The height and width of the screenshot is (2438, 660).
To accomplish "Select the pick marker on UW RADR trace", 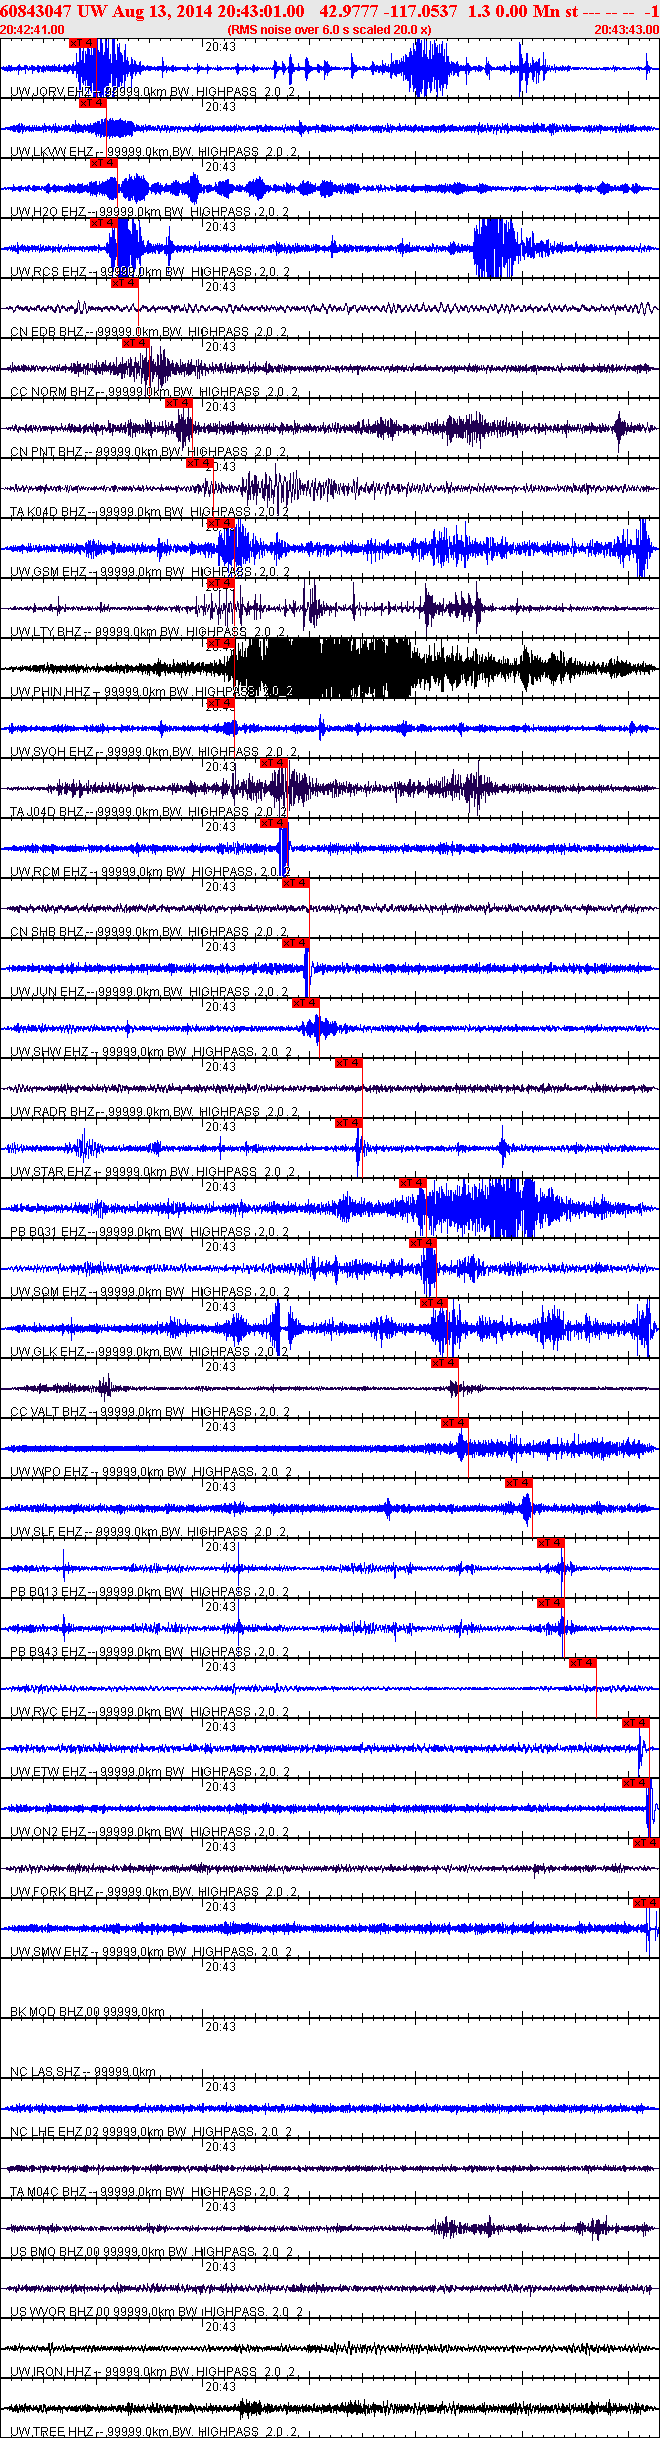I will (x=349, y=1063).
